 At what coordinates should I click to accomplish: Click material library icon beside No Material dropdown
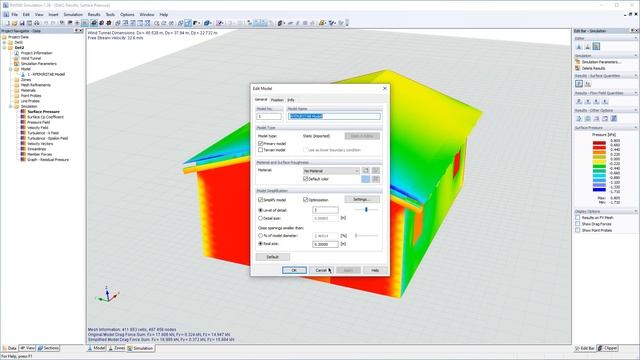pyautogui.click(x=366, y=171)
